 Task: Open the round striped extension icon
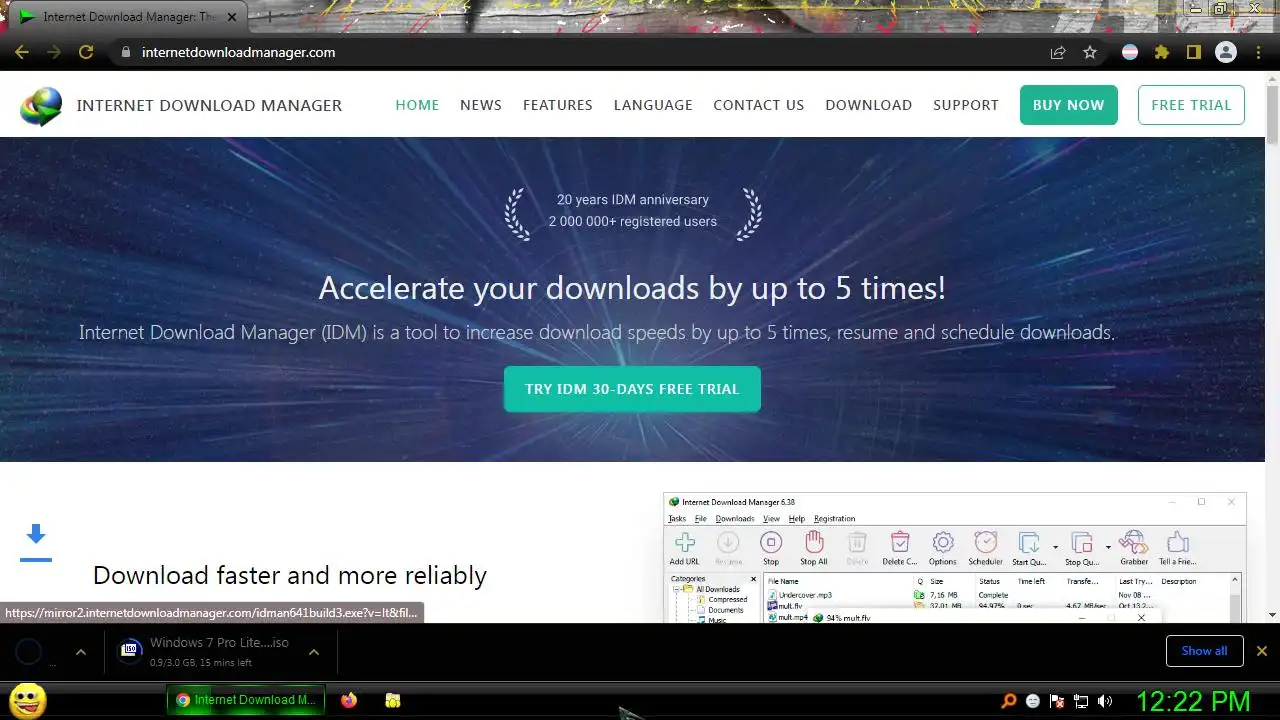(1130, 52)
